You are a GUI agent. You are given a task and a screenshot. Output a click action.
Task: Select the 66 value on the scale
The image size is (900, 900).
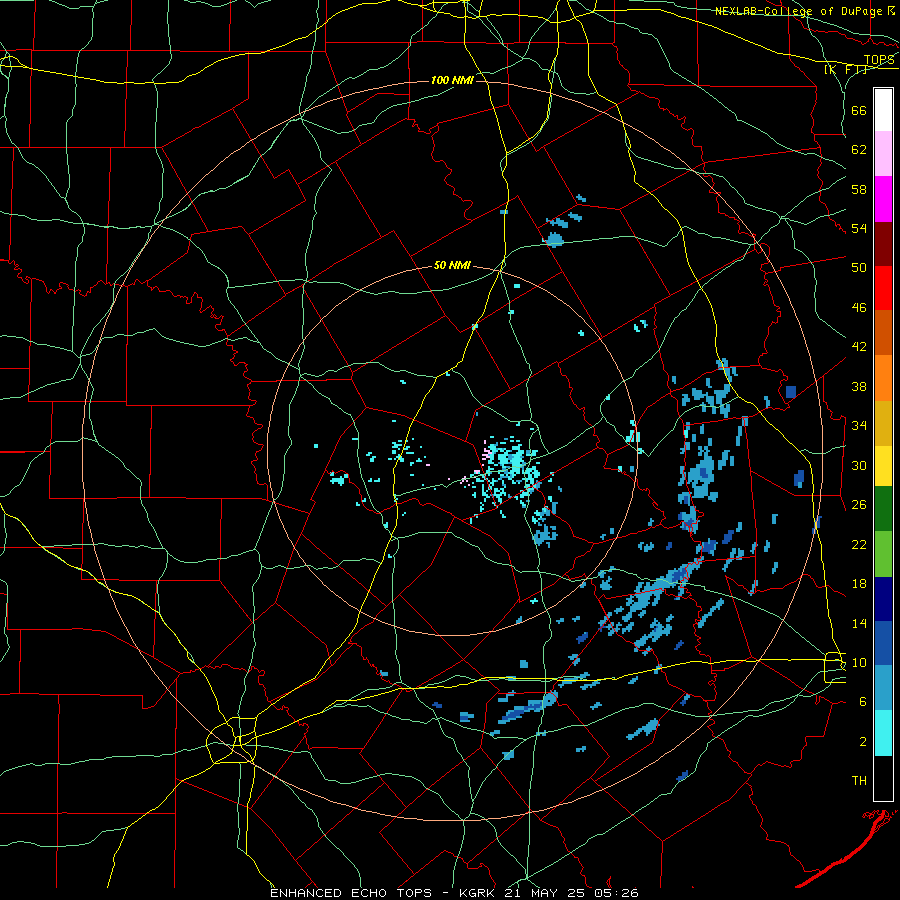point(859,110)
